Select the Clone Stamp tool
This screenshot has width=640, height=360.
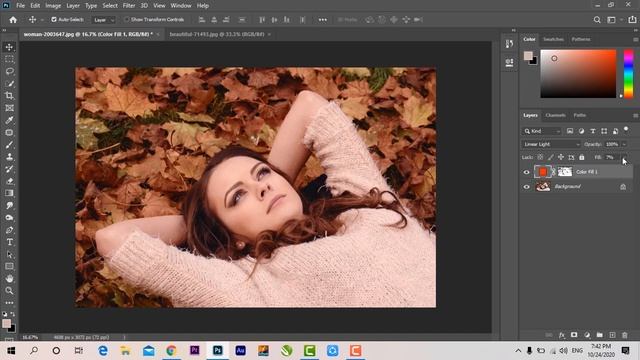pyautogui.click(x=9, y=157)
